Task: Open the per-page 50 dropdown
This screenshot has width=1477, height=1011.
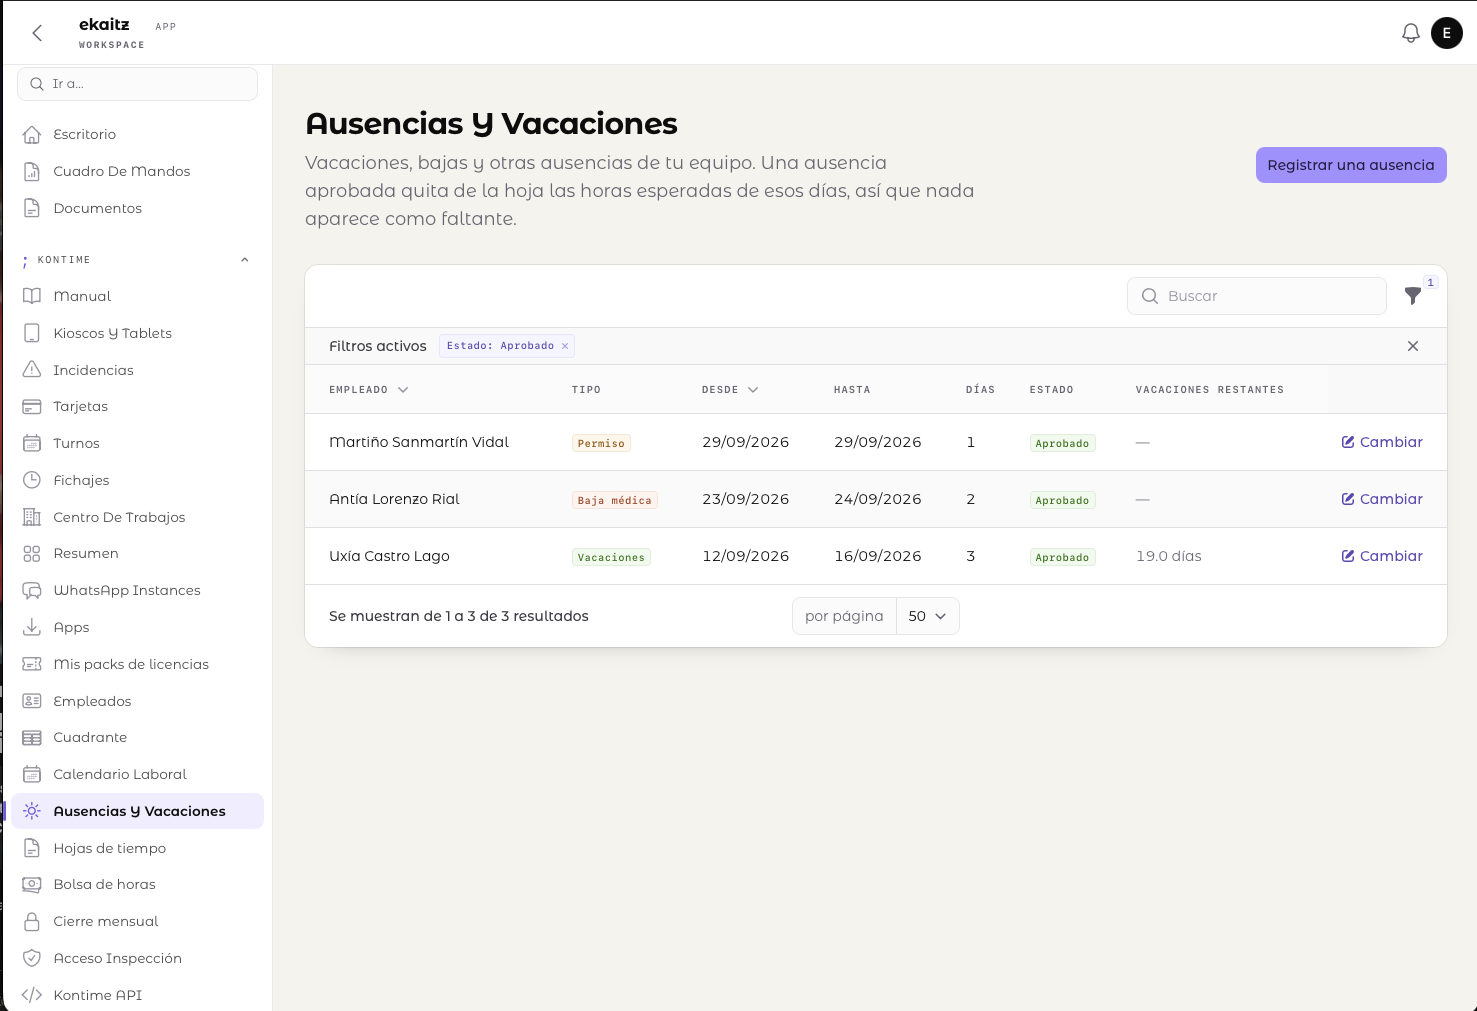Action: pyautogui.click(x=927, y=616)
